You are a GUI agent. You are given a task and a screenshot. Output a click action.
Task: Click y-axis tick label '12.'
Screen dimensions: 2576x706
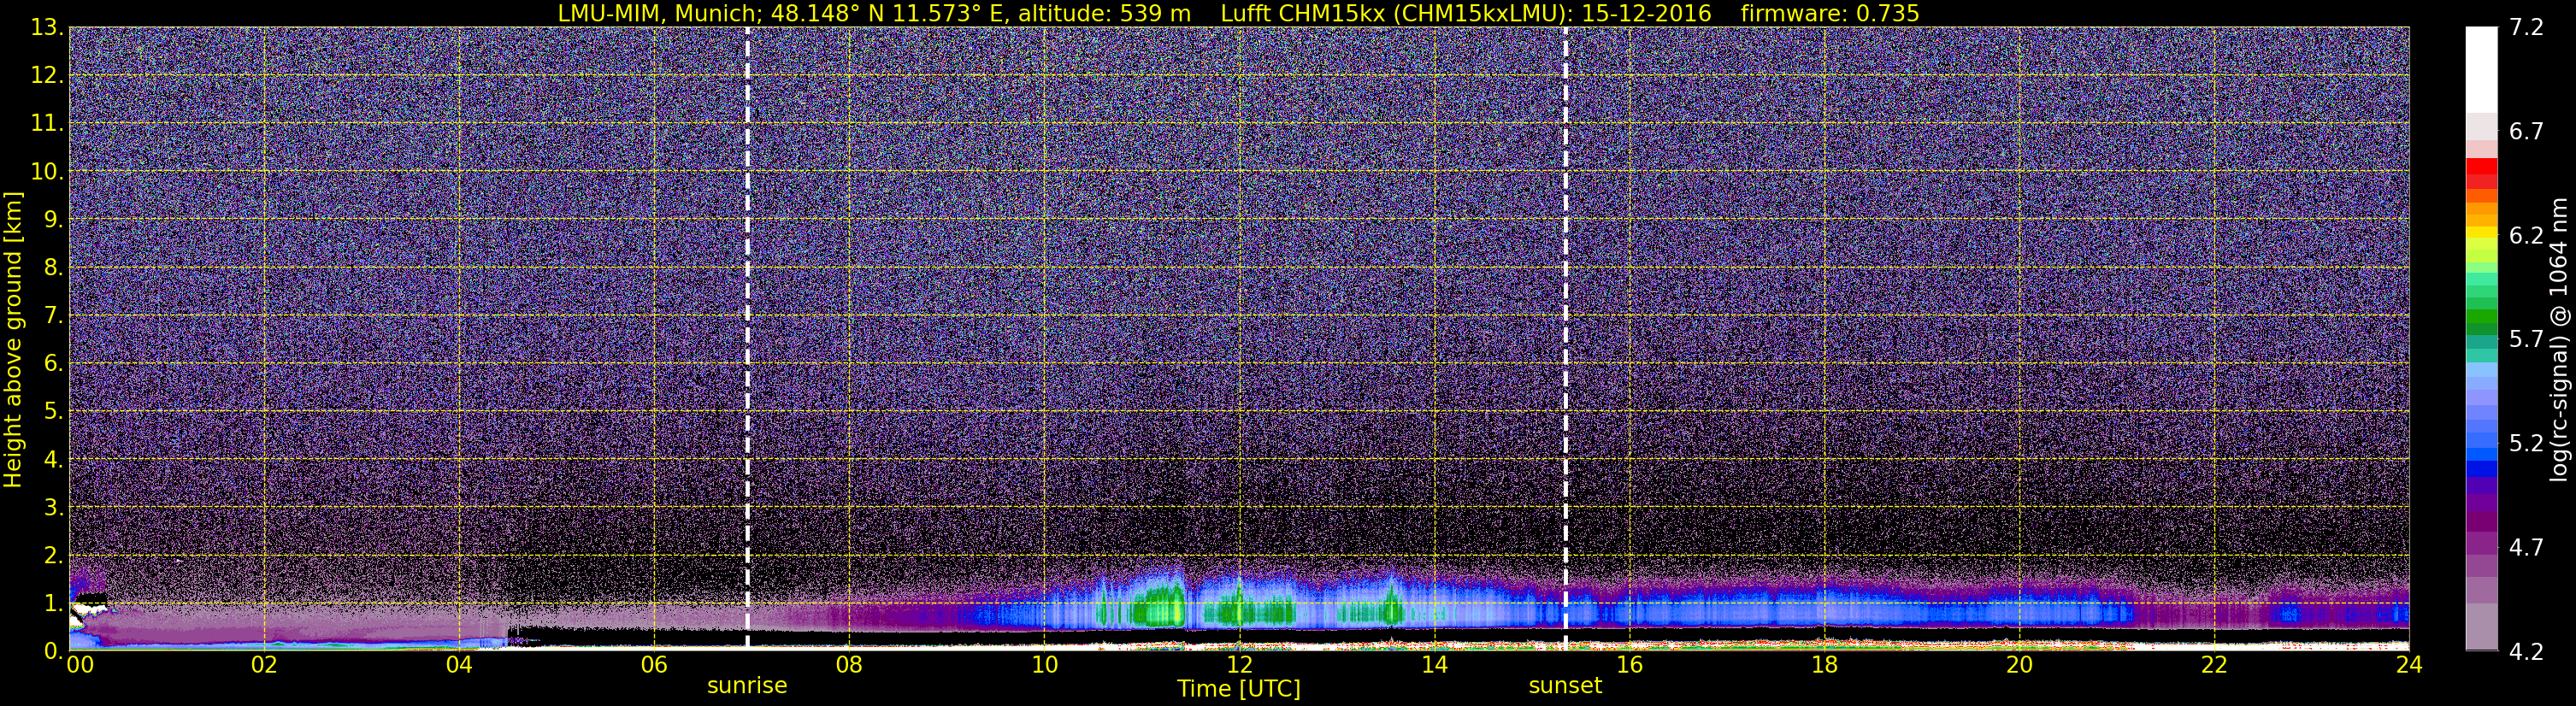tap(47, 76)
